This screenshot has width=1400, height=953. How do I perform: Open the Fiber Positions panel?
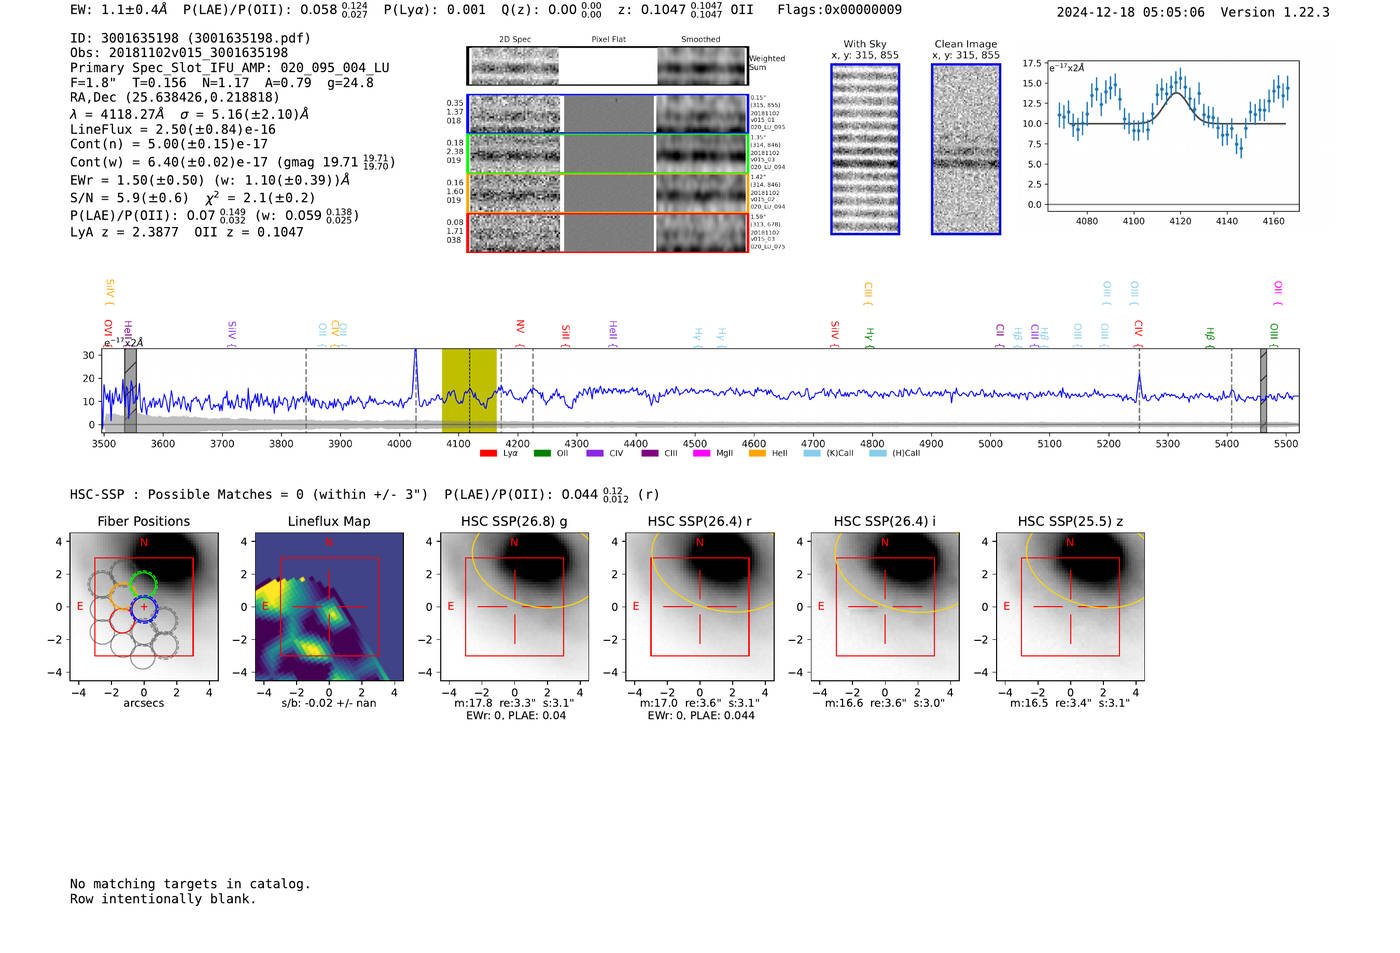coord(144,607)
